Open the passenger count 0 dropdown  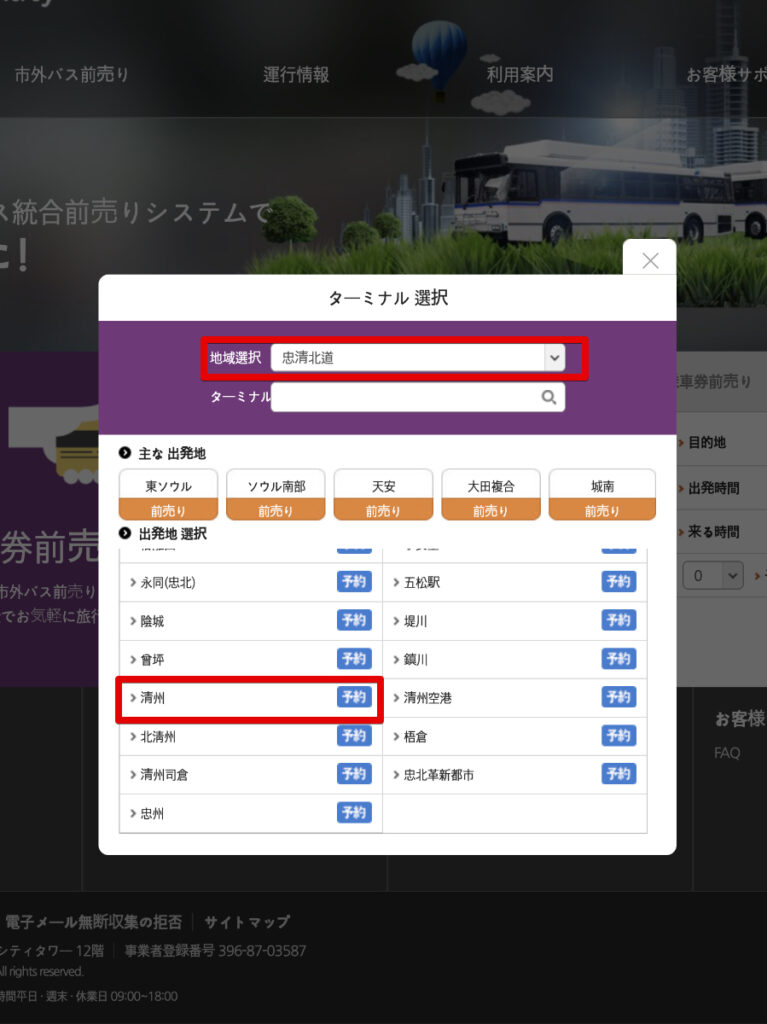[x=713, y=575]
